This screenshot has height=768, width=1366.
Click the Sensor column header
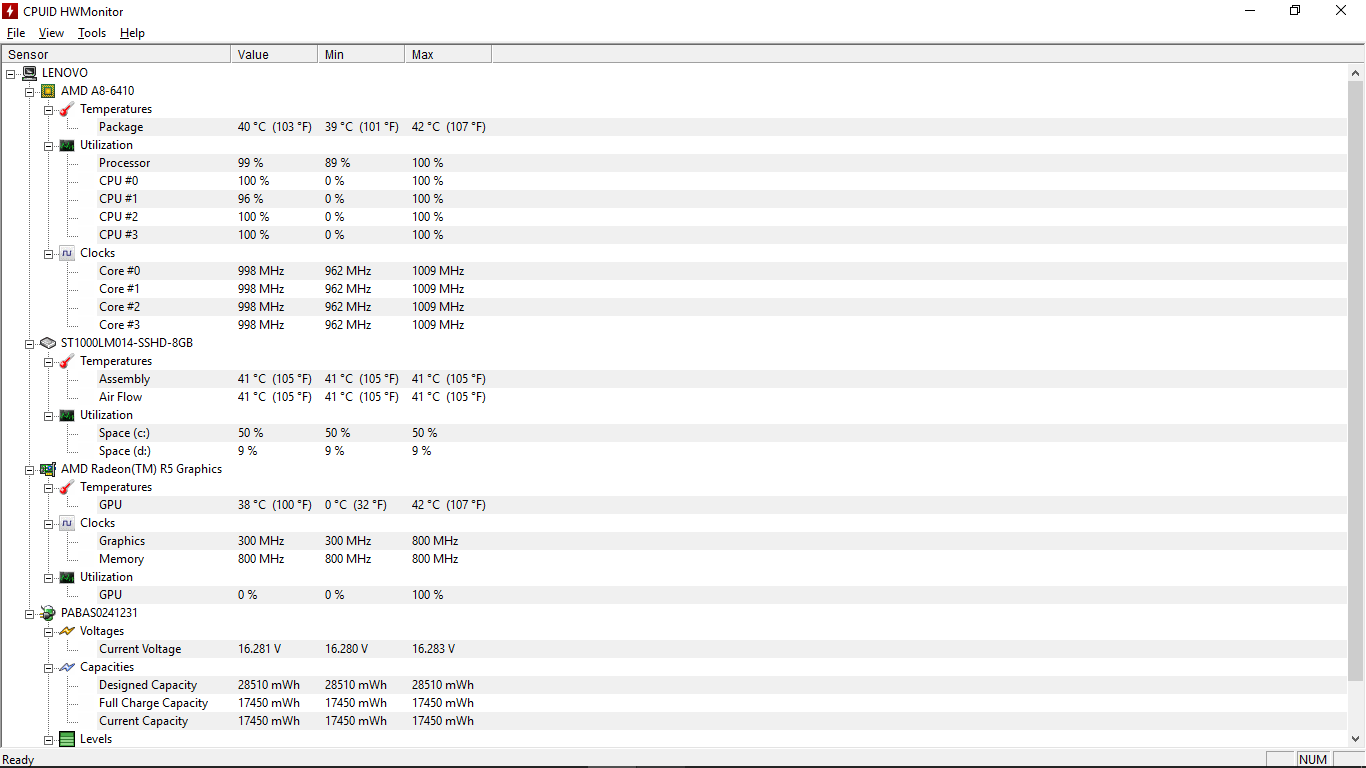[x=116, y=55]
